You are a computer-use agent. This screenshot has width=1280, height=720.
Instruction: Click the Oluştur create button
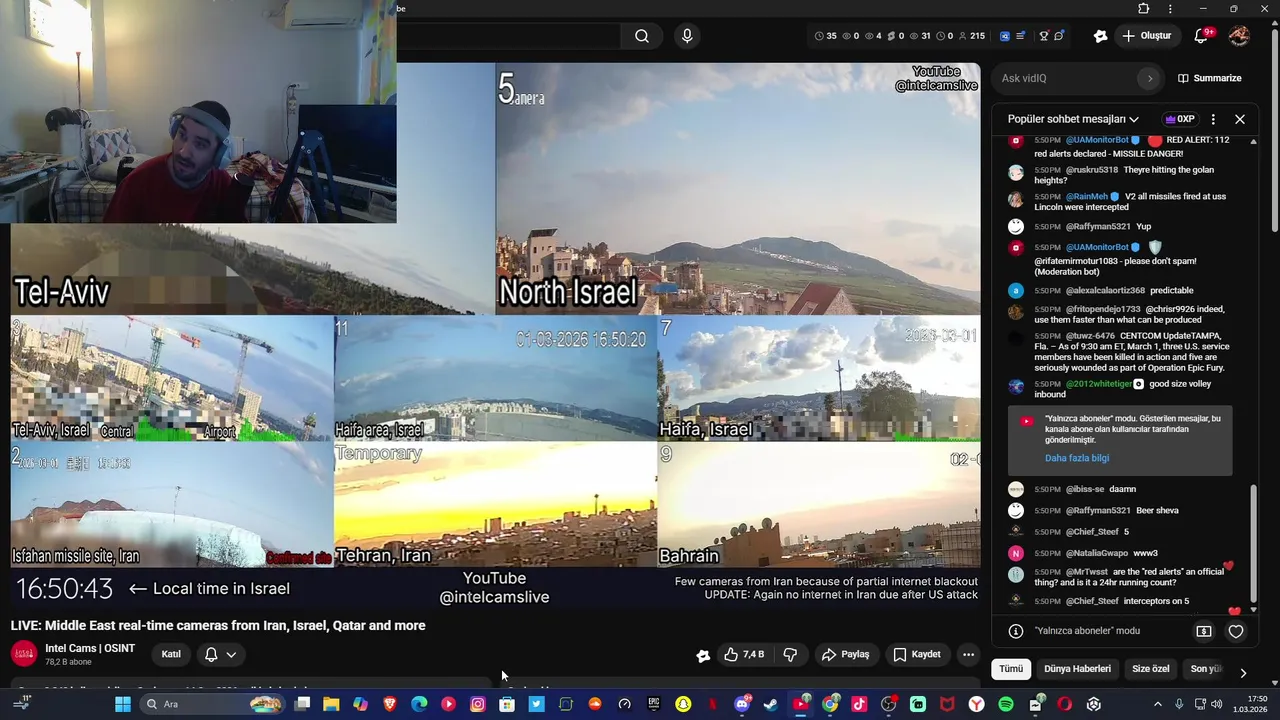[x=1146, y=36]
